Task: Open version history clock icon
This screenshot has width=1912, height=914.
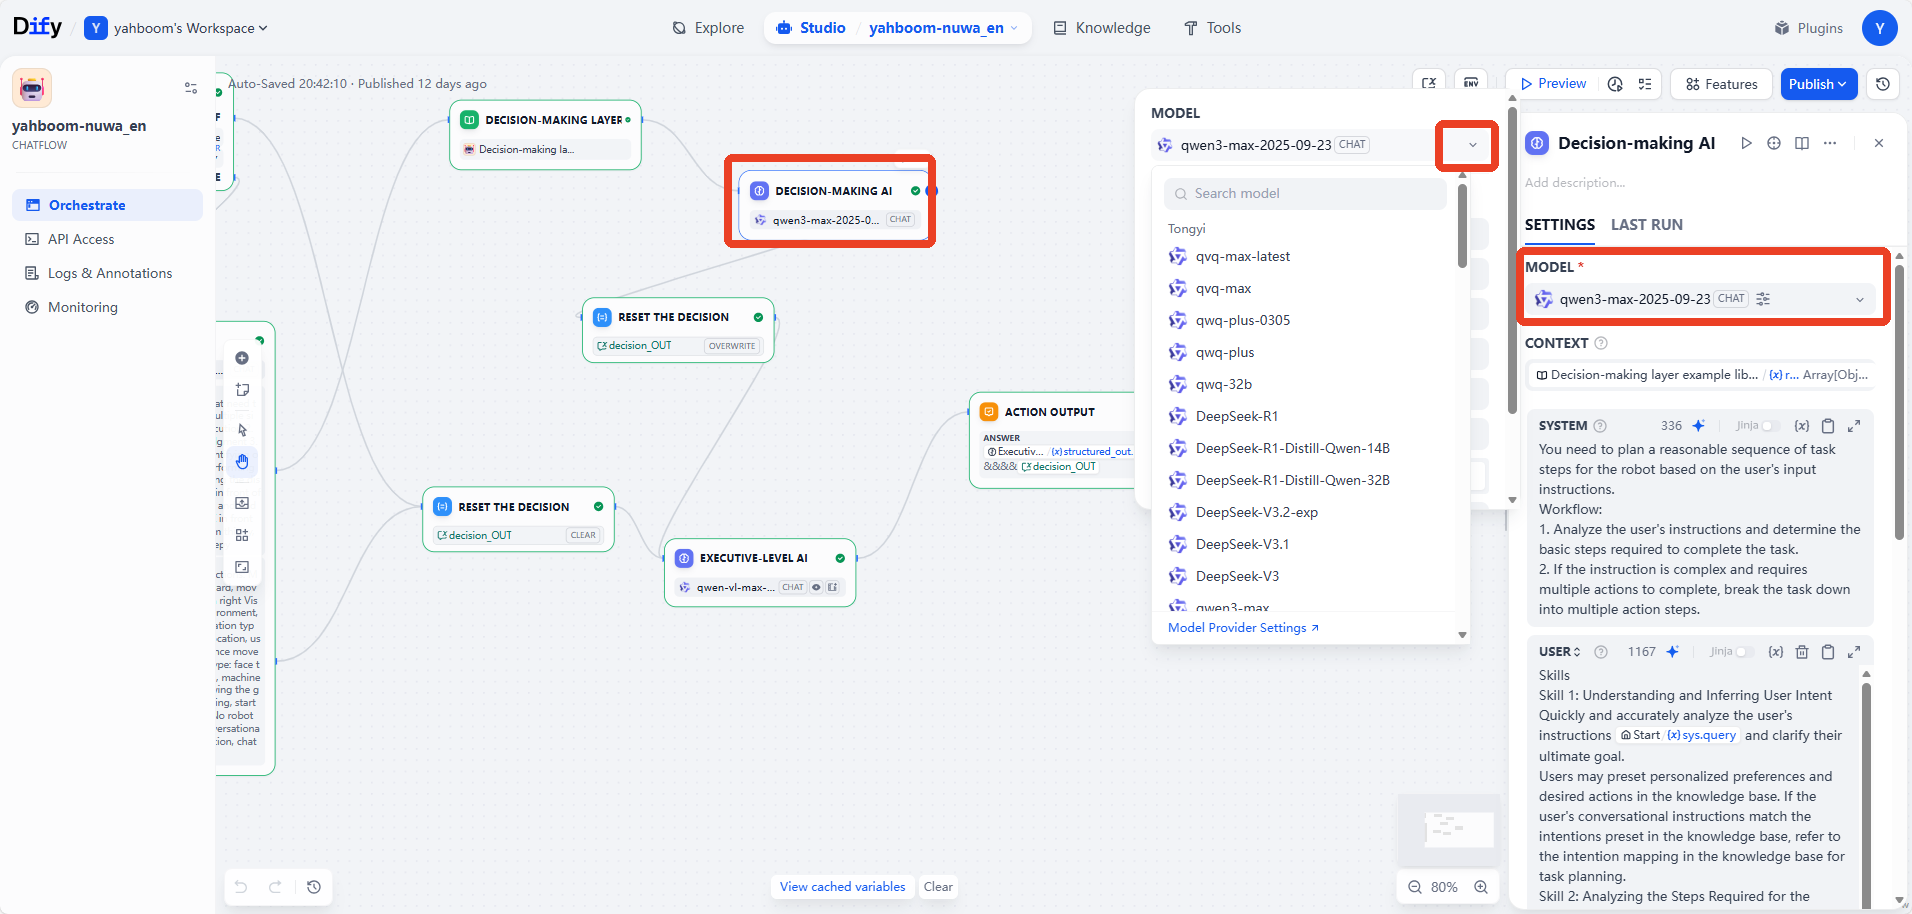Action: [x=1883, y=84]
